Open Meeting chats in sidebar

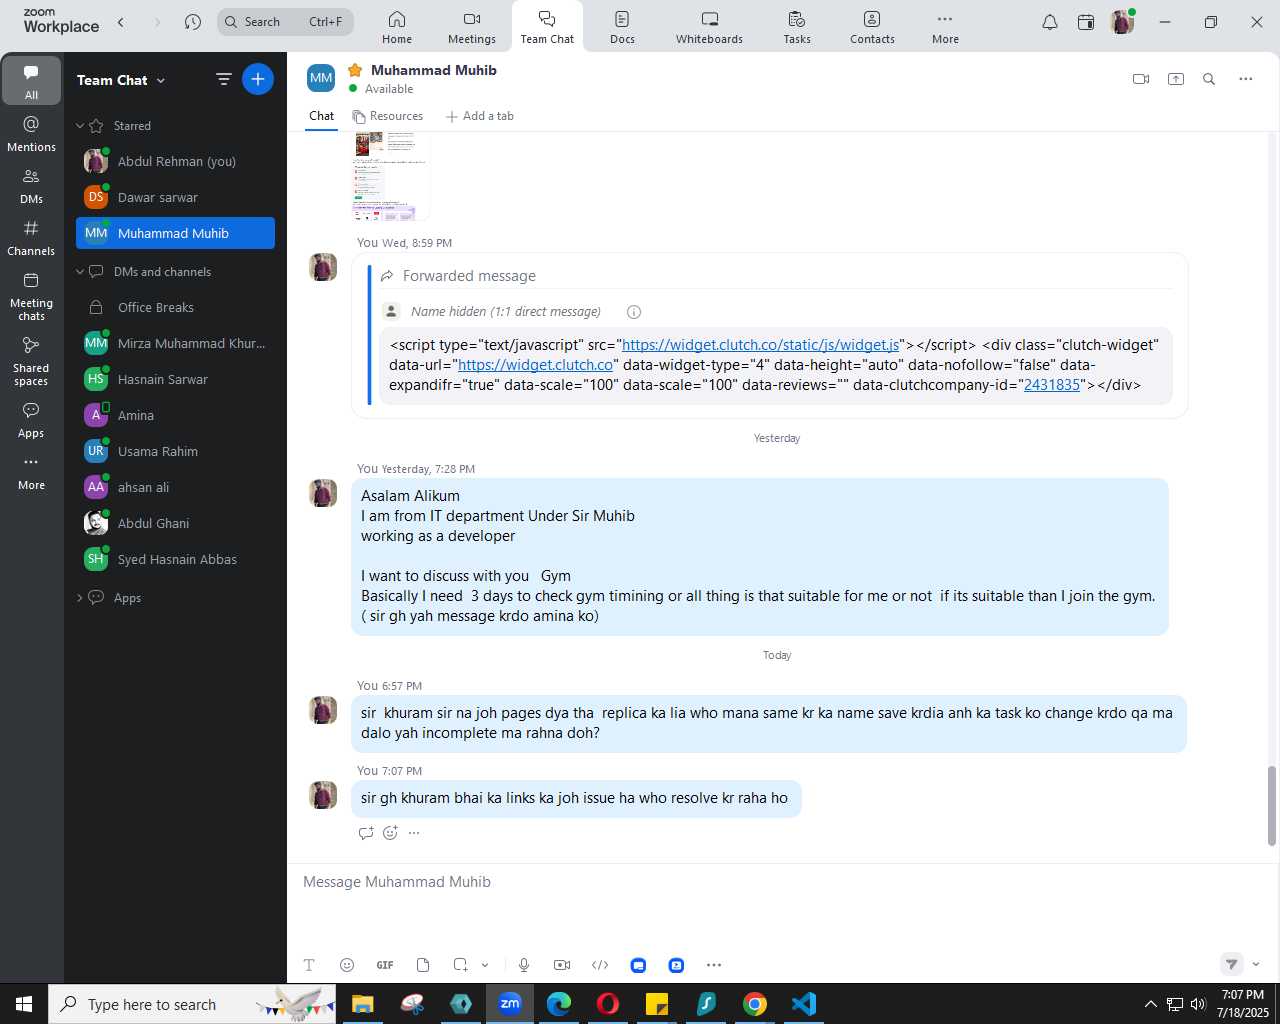pos(31,296)
